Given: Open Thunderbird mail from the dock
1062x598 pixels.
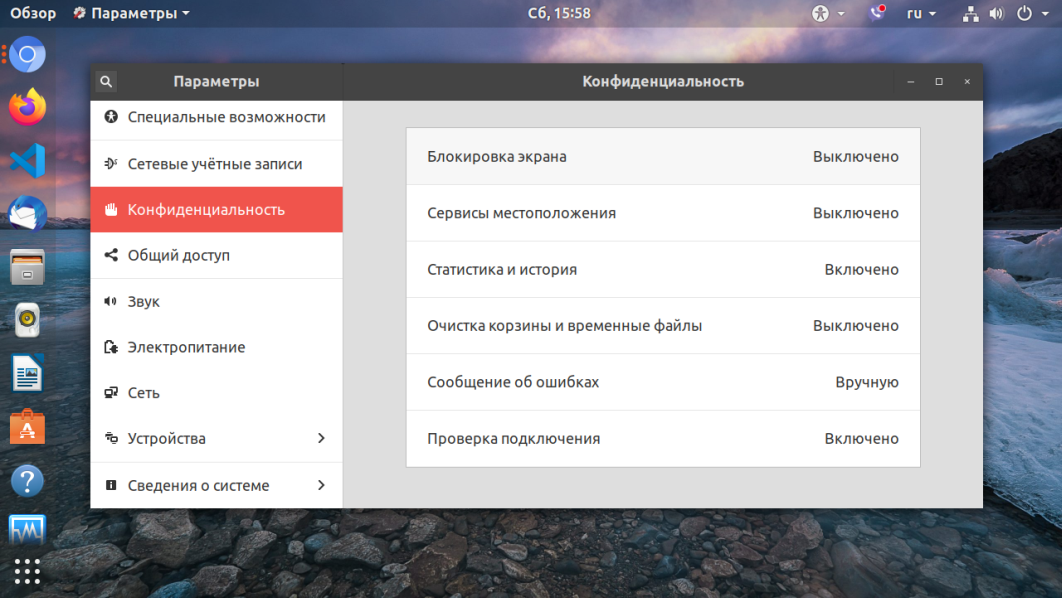Looking at the screenshot, I should (27, 214).
